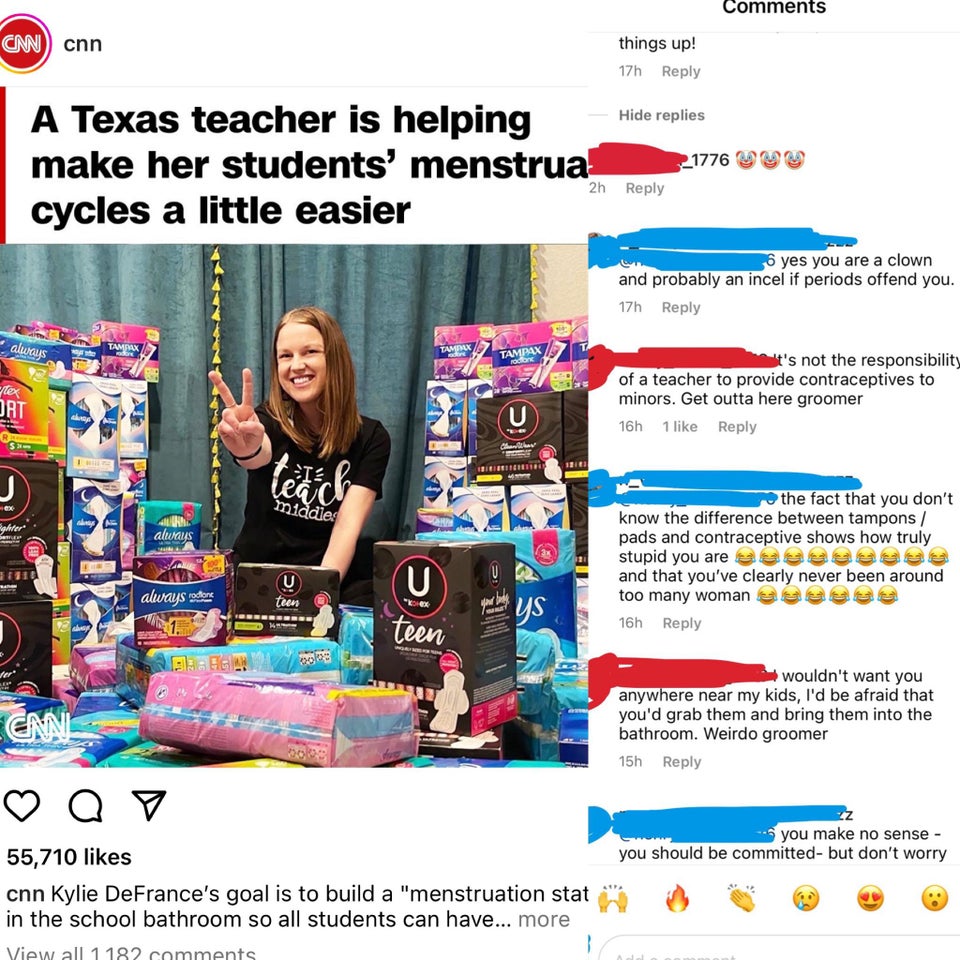Open the cnn username link
960x960 pixels.
tap(83, 44)
